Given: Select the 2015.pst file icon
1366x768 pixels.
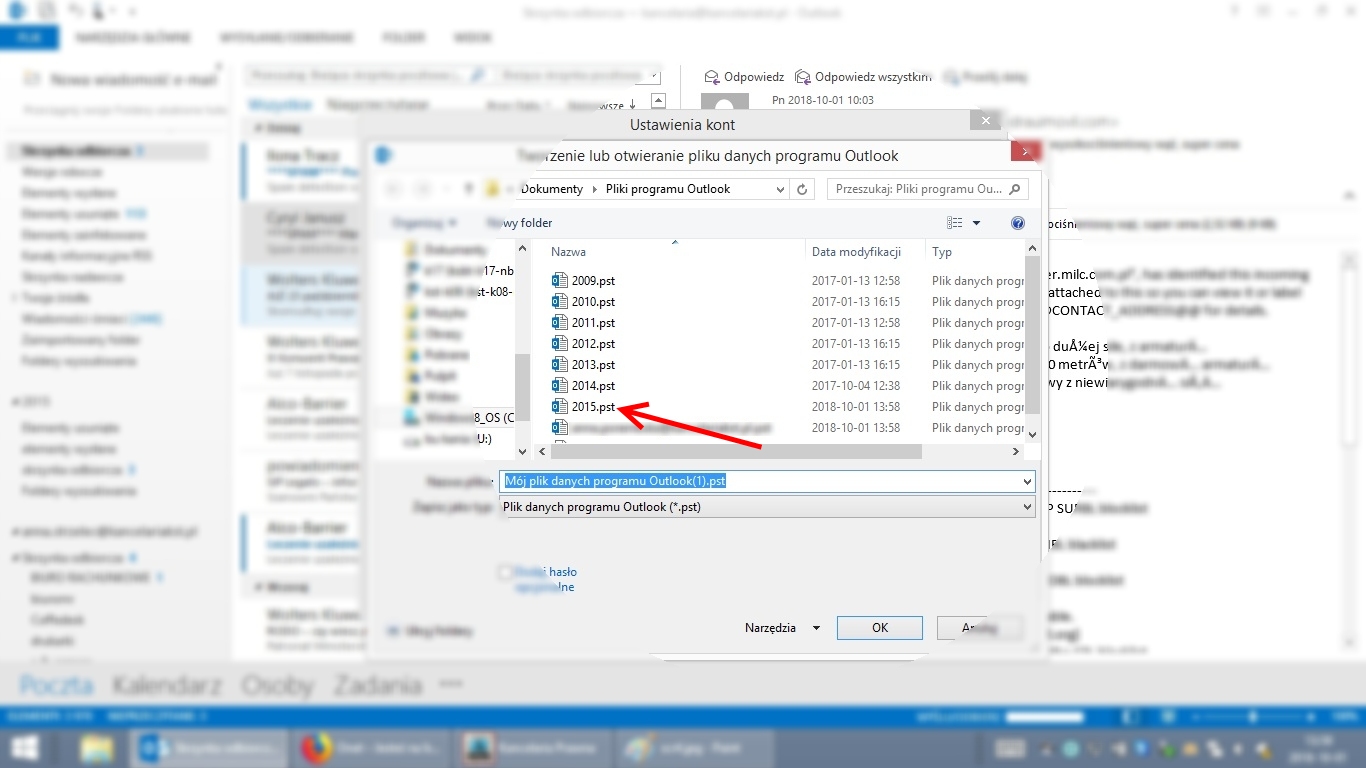Looking at the screenshot, I should (560, 407).
